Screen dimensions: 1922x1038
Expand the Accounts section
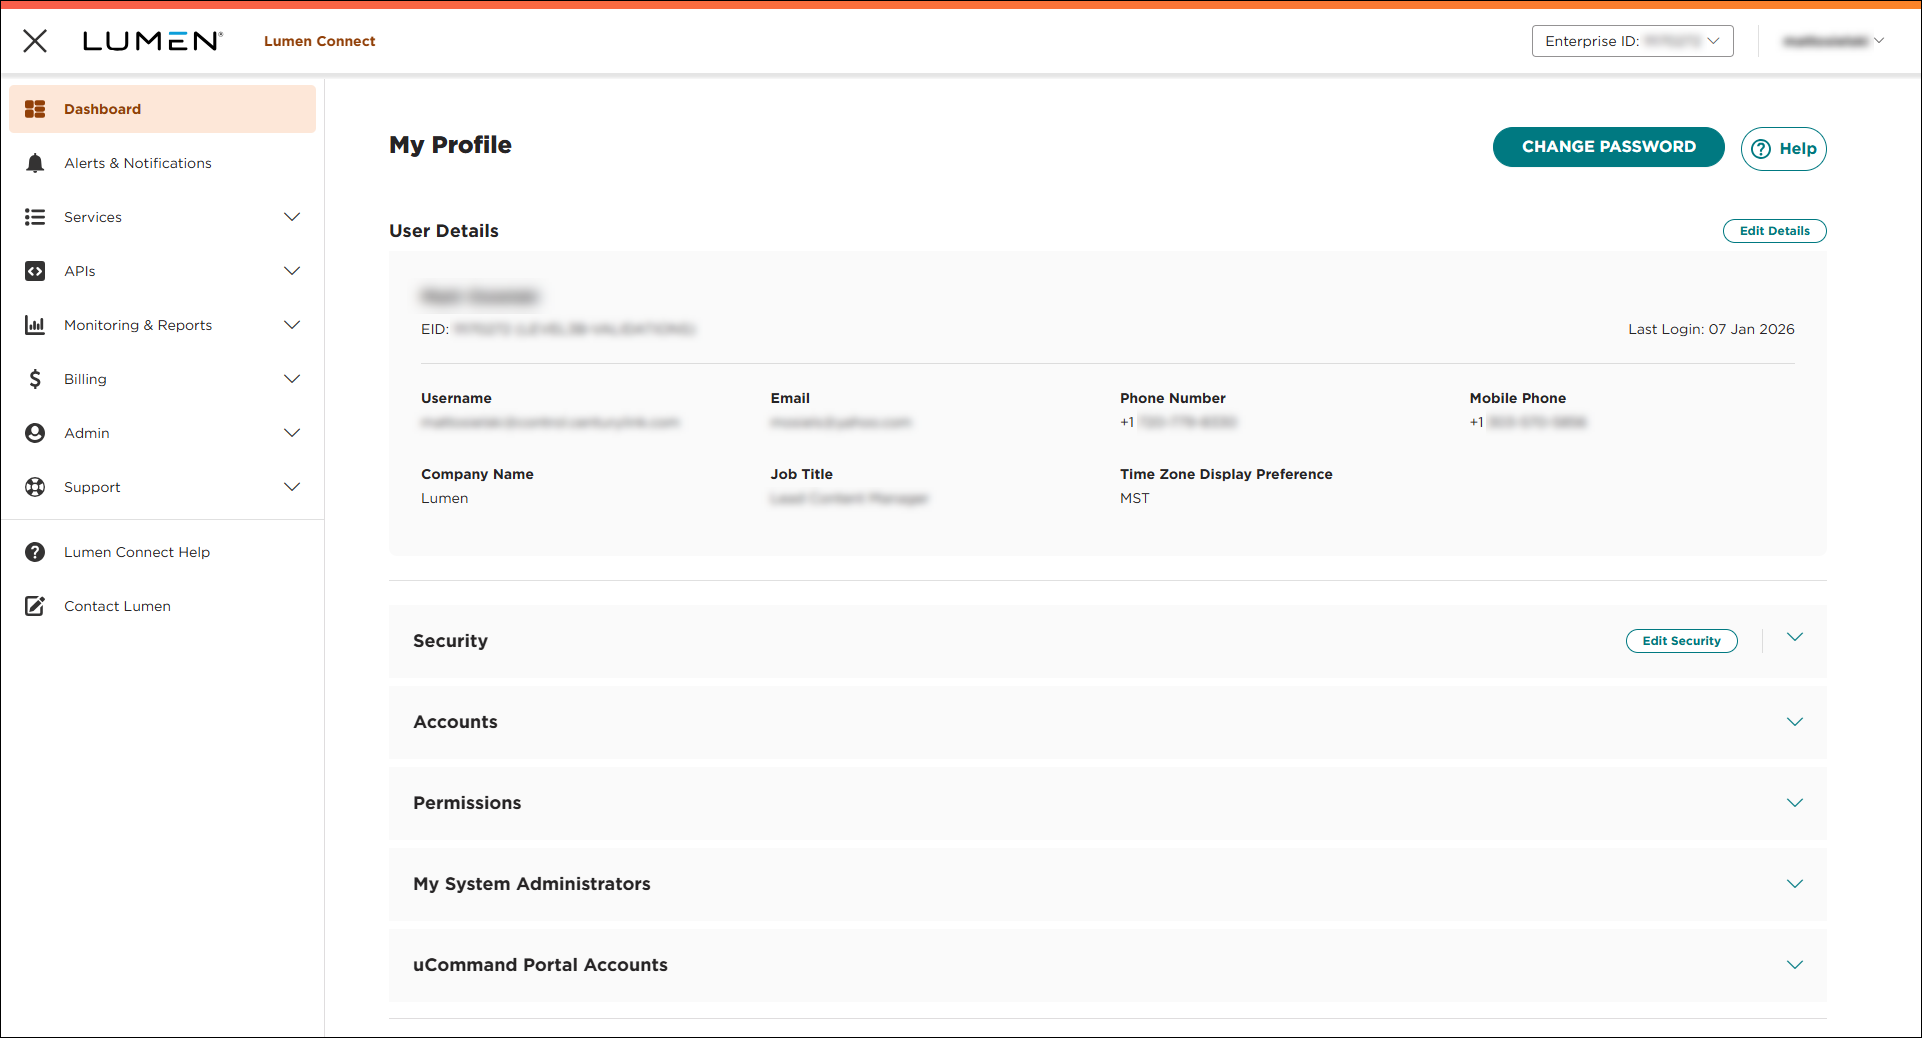[x=1794, y=722]
